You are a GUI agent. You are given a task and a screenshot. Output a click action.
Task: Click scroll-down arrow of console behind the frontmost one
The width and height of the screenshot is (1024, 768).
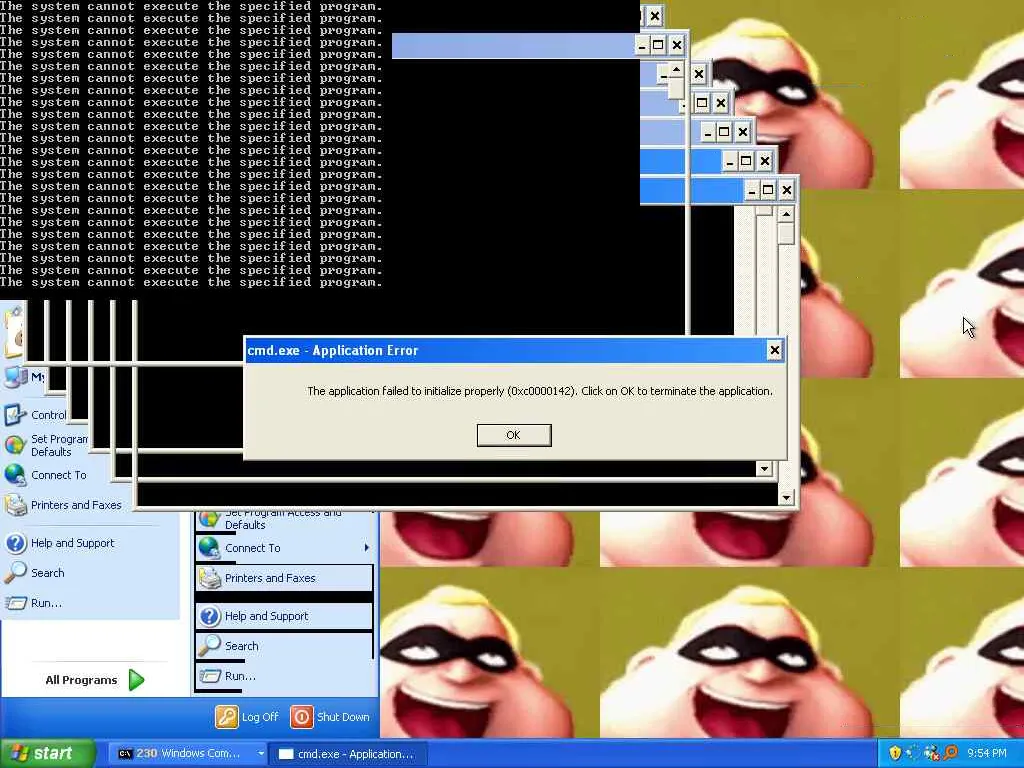pyautogui.click(x=765, y=468)
